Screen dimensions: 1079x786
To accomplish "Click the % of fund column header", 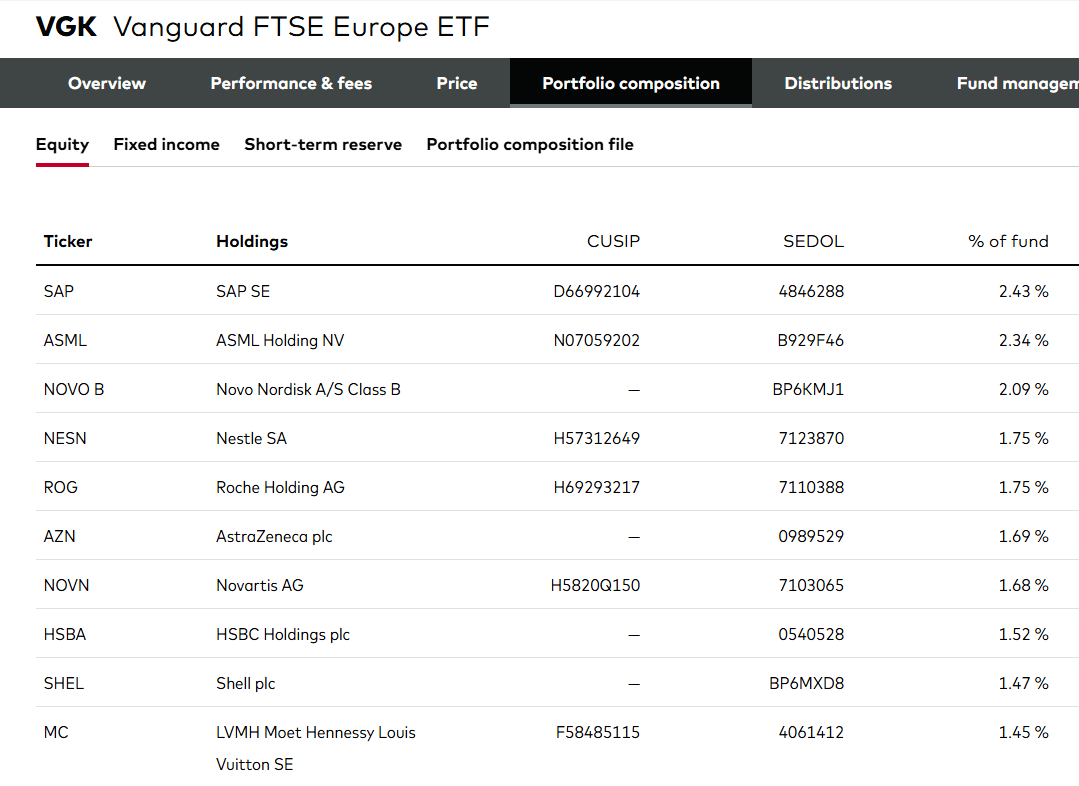I will coord(1008,242).
